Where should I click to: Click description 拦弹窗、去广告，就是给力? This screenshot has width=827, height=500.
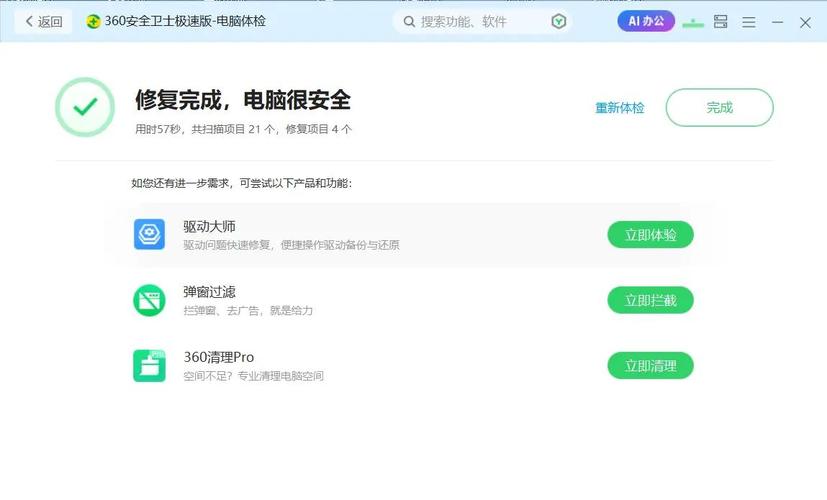(x=248, y=311)
